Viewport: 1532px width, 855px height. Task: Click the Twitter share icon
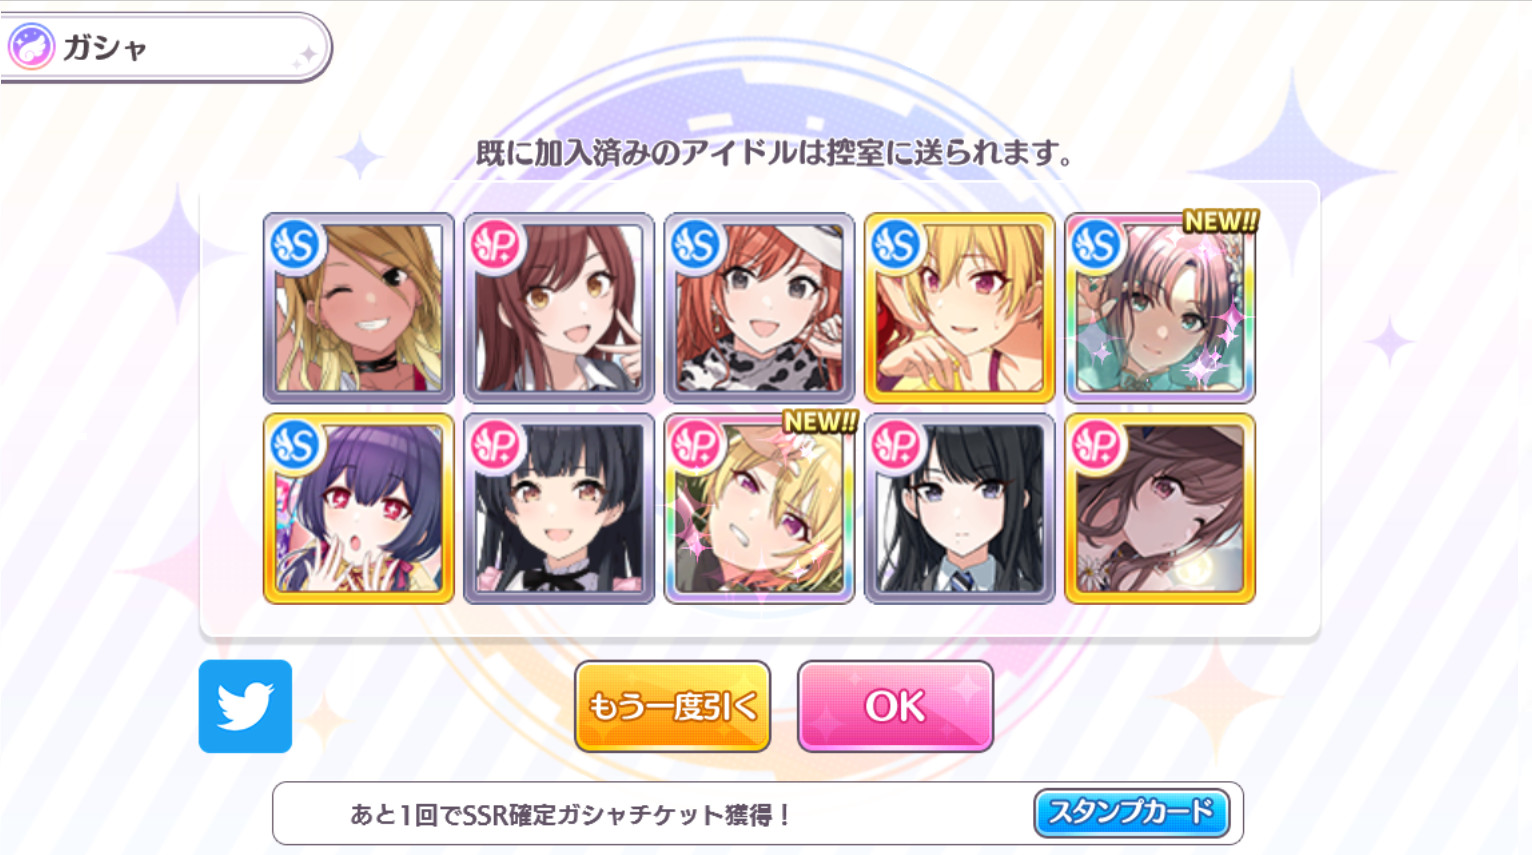245,706
